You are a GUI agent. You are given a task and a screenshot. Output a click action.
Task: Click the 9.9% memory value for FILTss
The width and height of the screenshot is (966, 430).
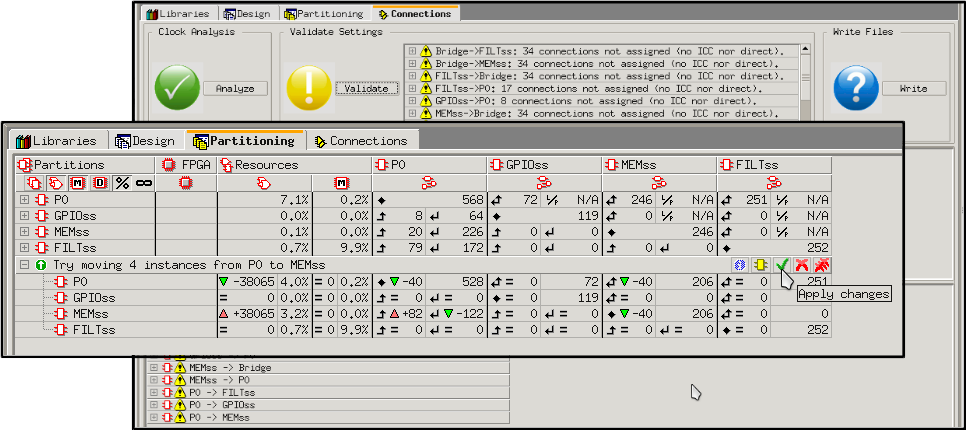coord(354,248)
